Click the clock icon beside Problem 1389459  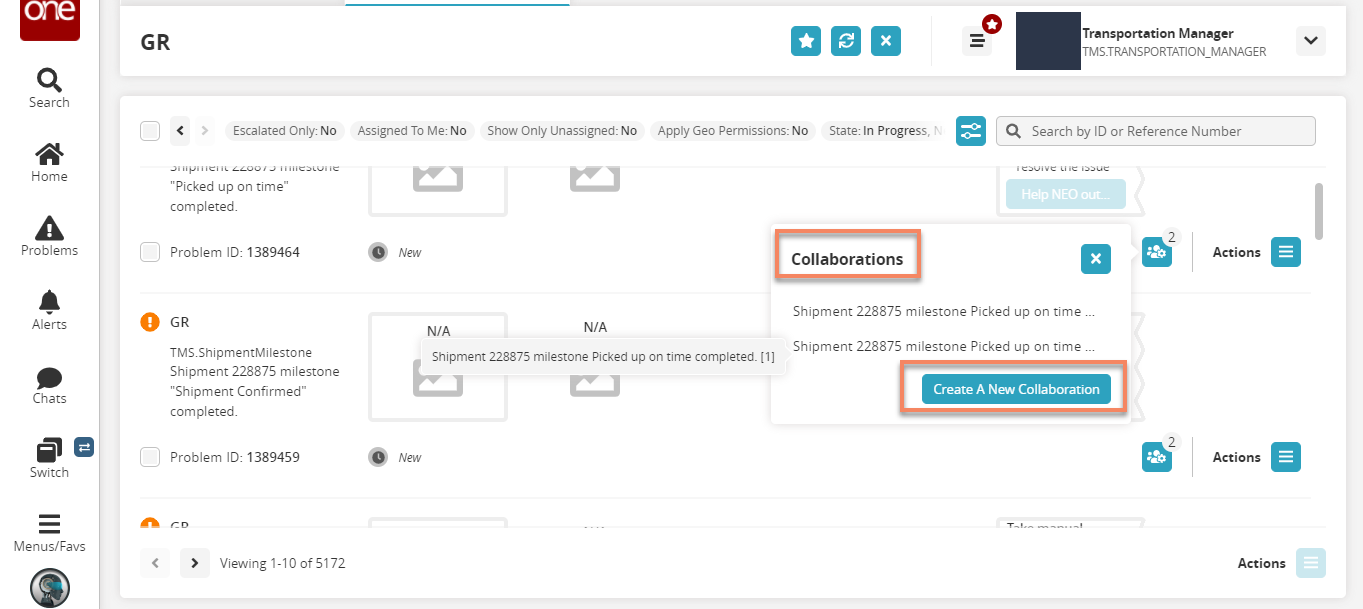pyautogui.click(x=378, y=458)
